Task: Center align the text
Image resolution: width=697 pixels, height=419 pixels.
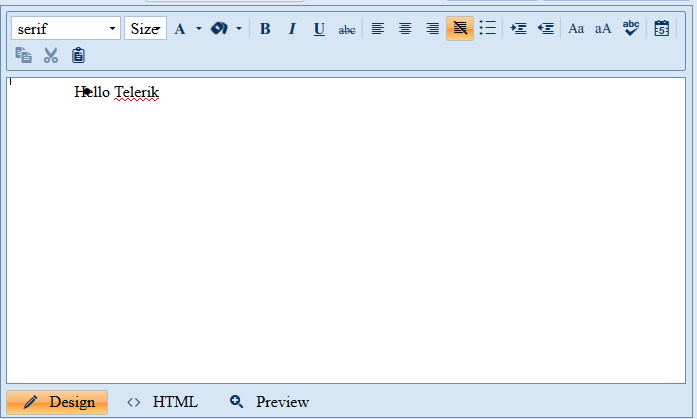Action: pos(405,29)
